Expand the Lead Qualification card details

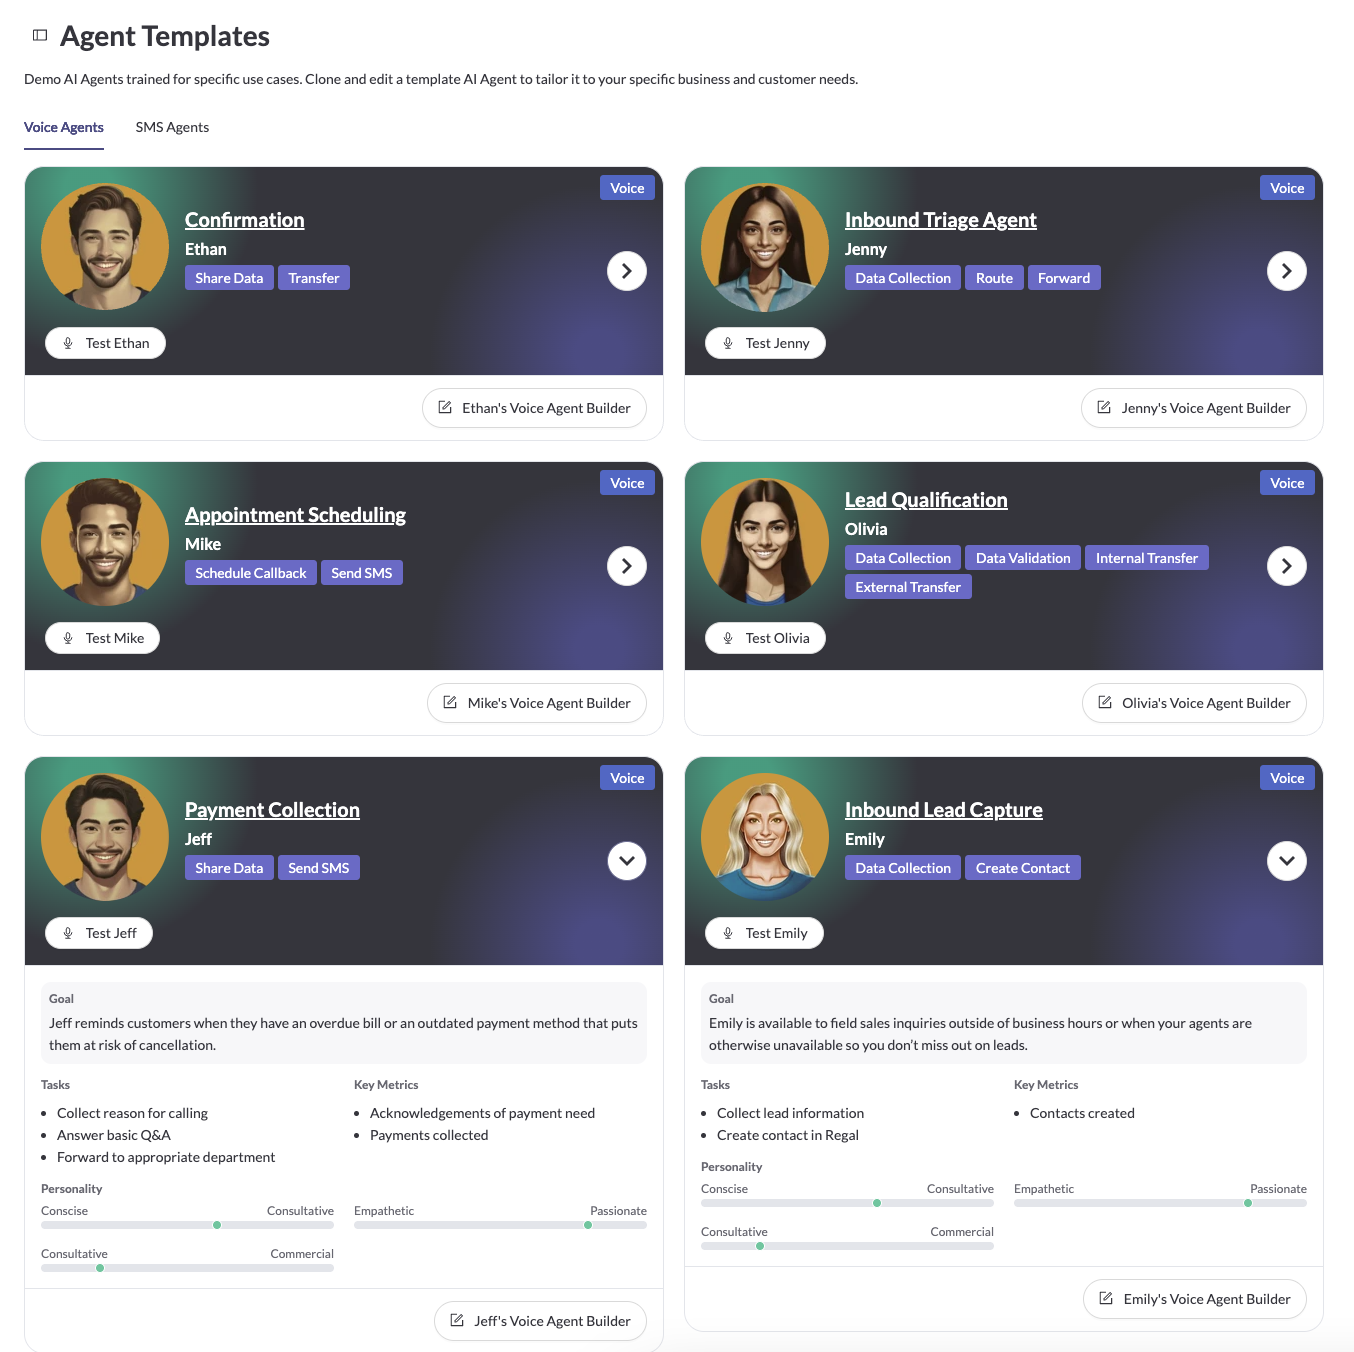click(x=1287, y=566)
